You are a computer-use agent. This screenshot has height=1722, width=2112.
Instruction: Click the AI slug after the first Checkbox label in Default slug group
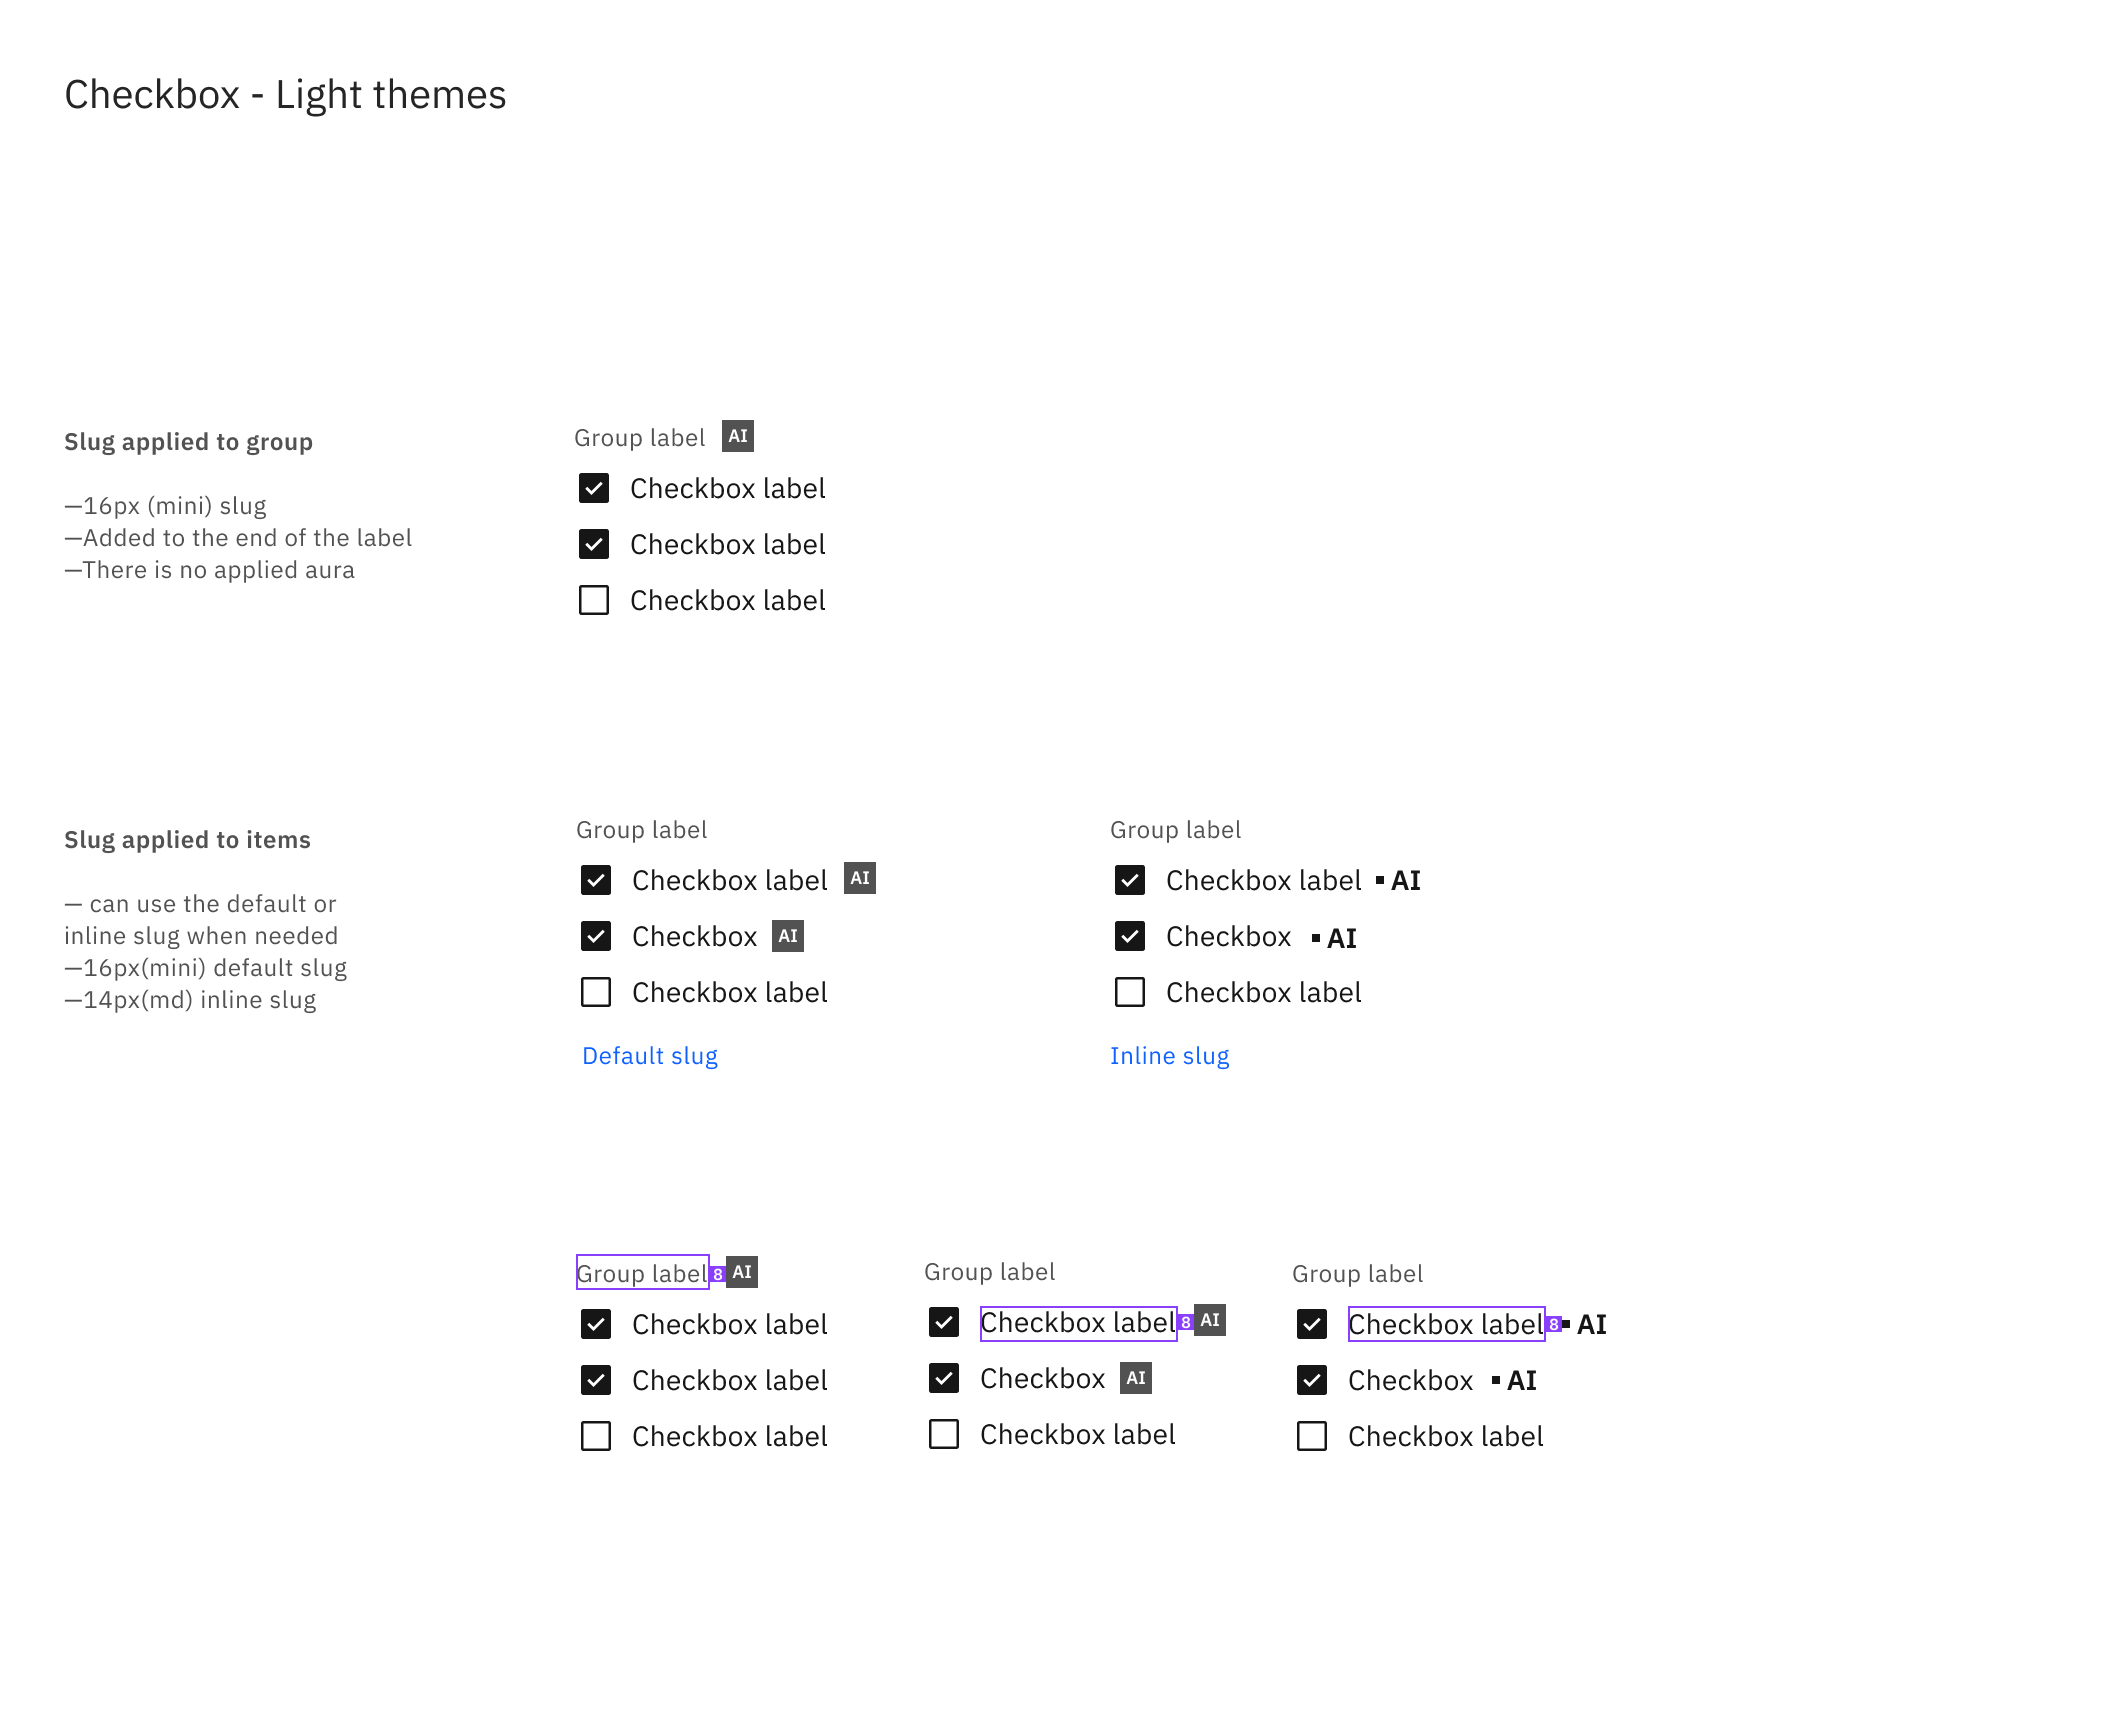pyautogui.click(x=861, y=879)
